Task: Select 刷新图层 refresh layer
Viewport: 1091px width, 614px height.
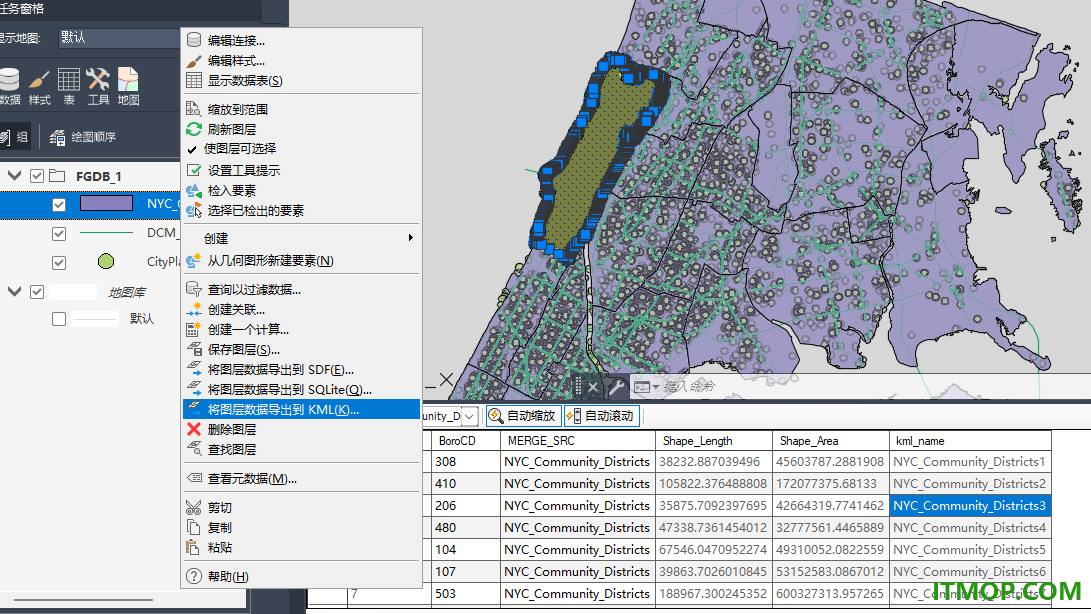Action: (x=301, y=129)
